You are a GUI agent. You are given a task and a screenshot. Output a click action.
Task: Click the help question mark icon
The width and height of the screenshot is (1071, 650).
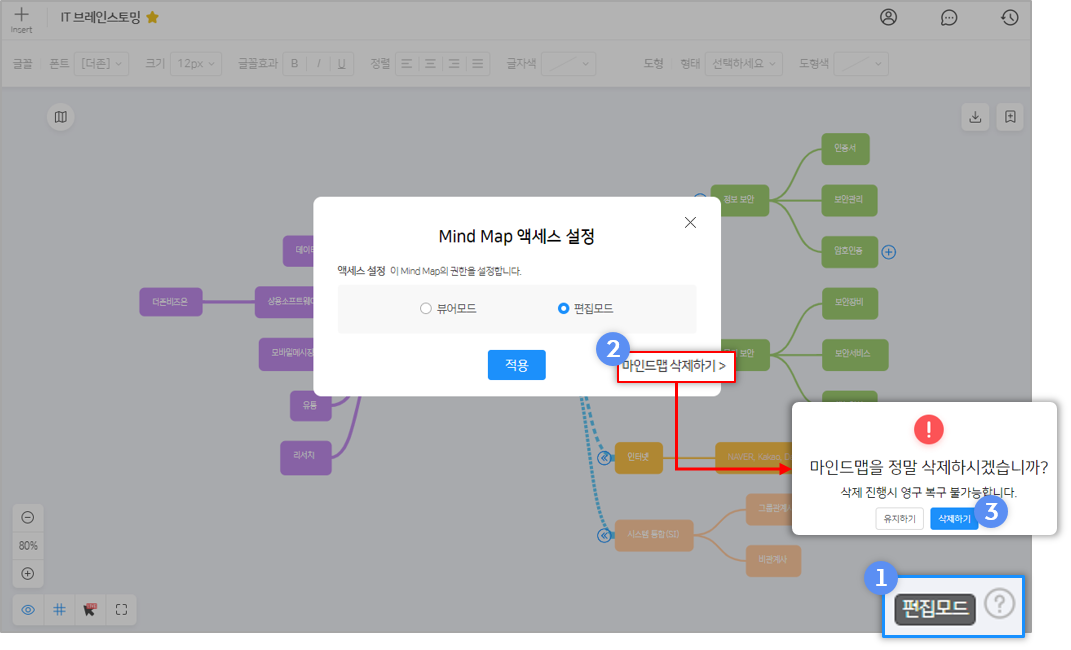tap(999, 604)
